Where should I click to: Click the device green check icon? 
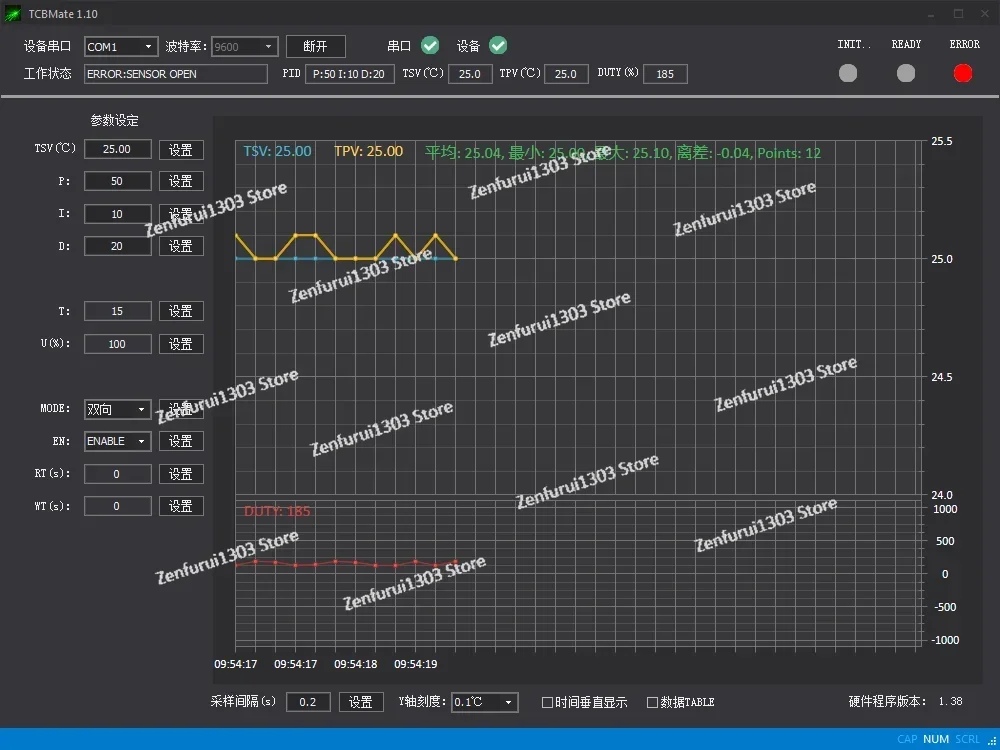tap(498, 46)
